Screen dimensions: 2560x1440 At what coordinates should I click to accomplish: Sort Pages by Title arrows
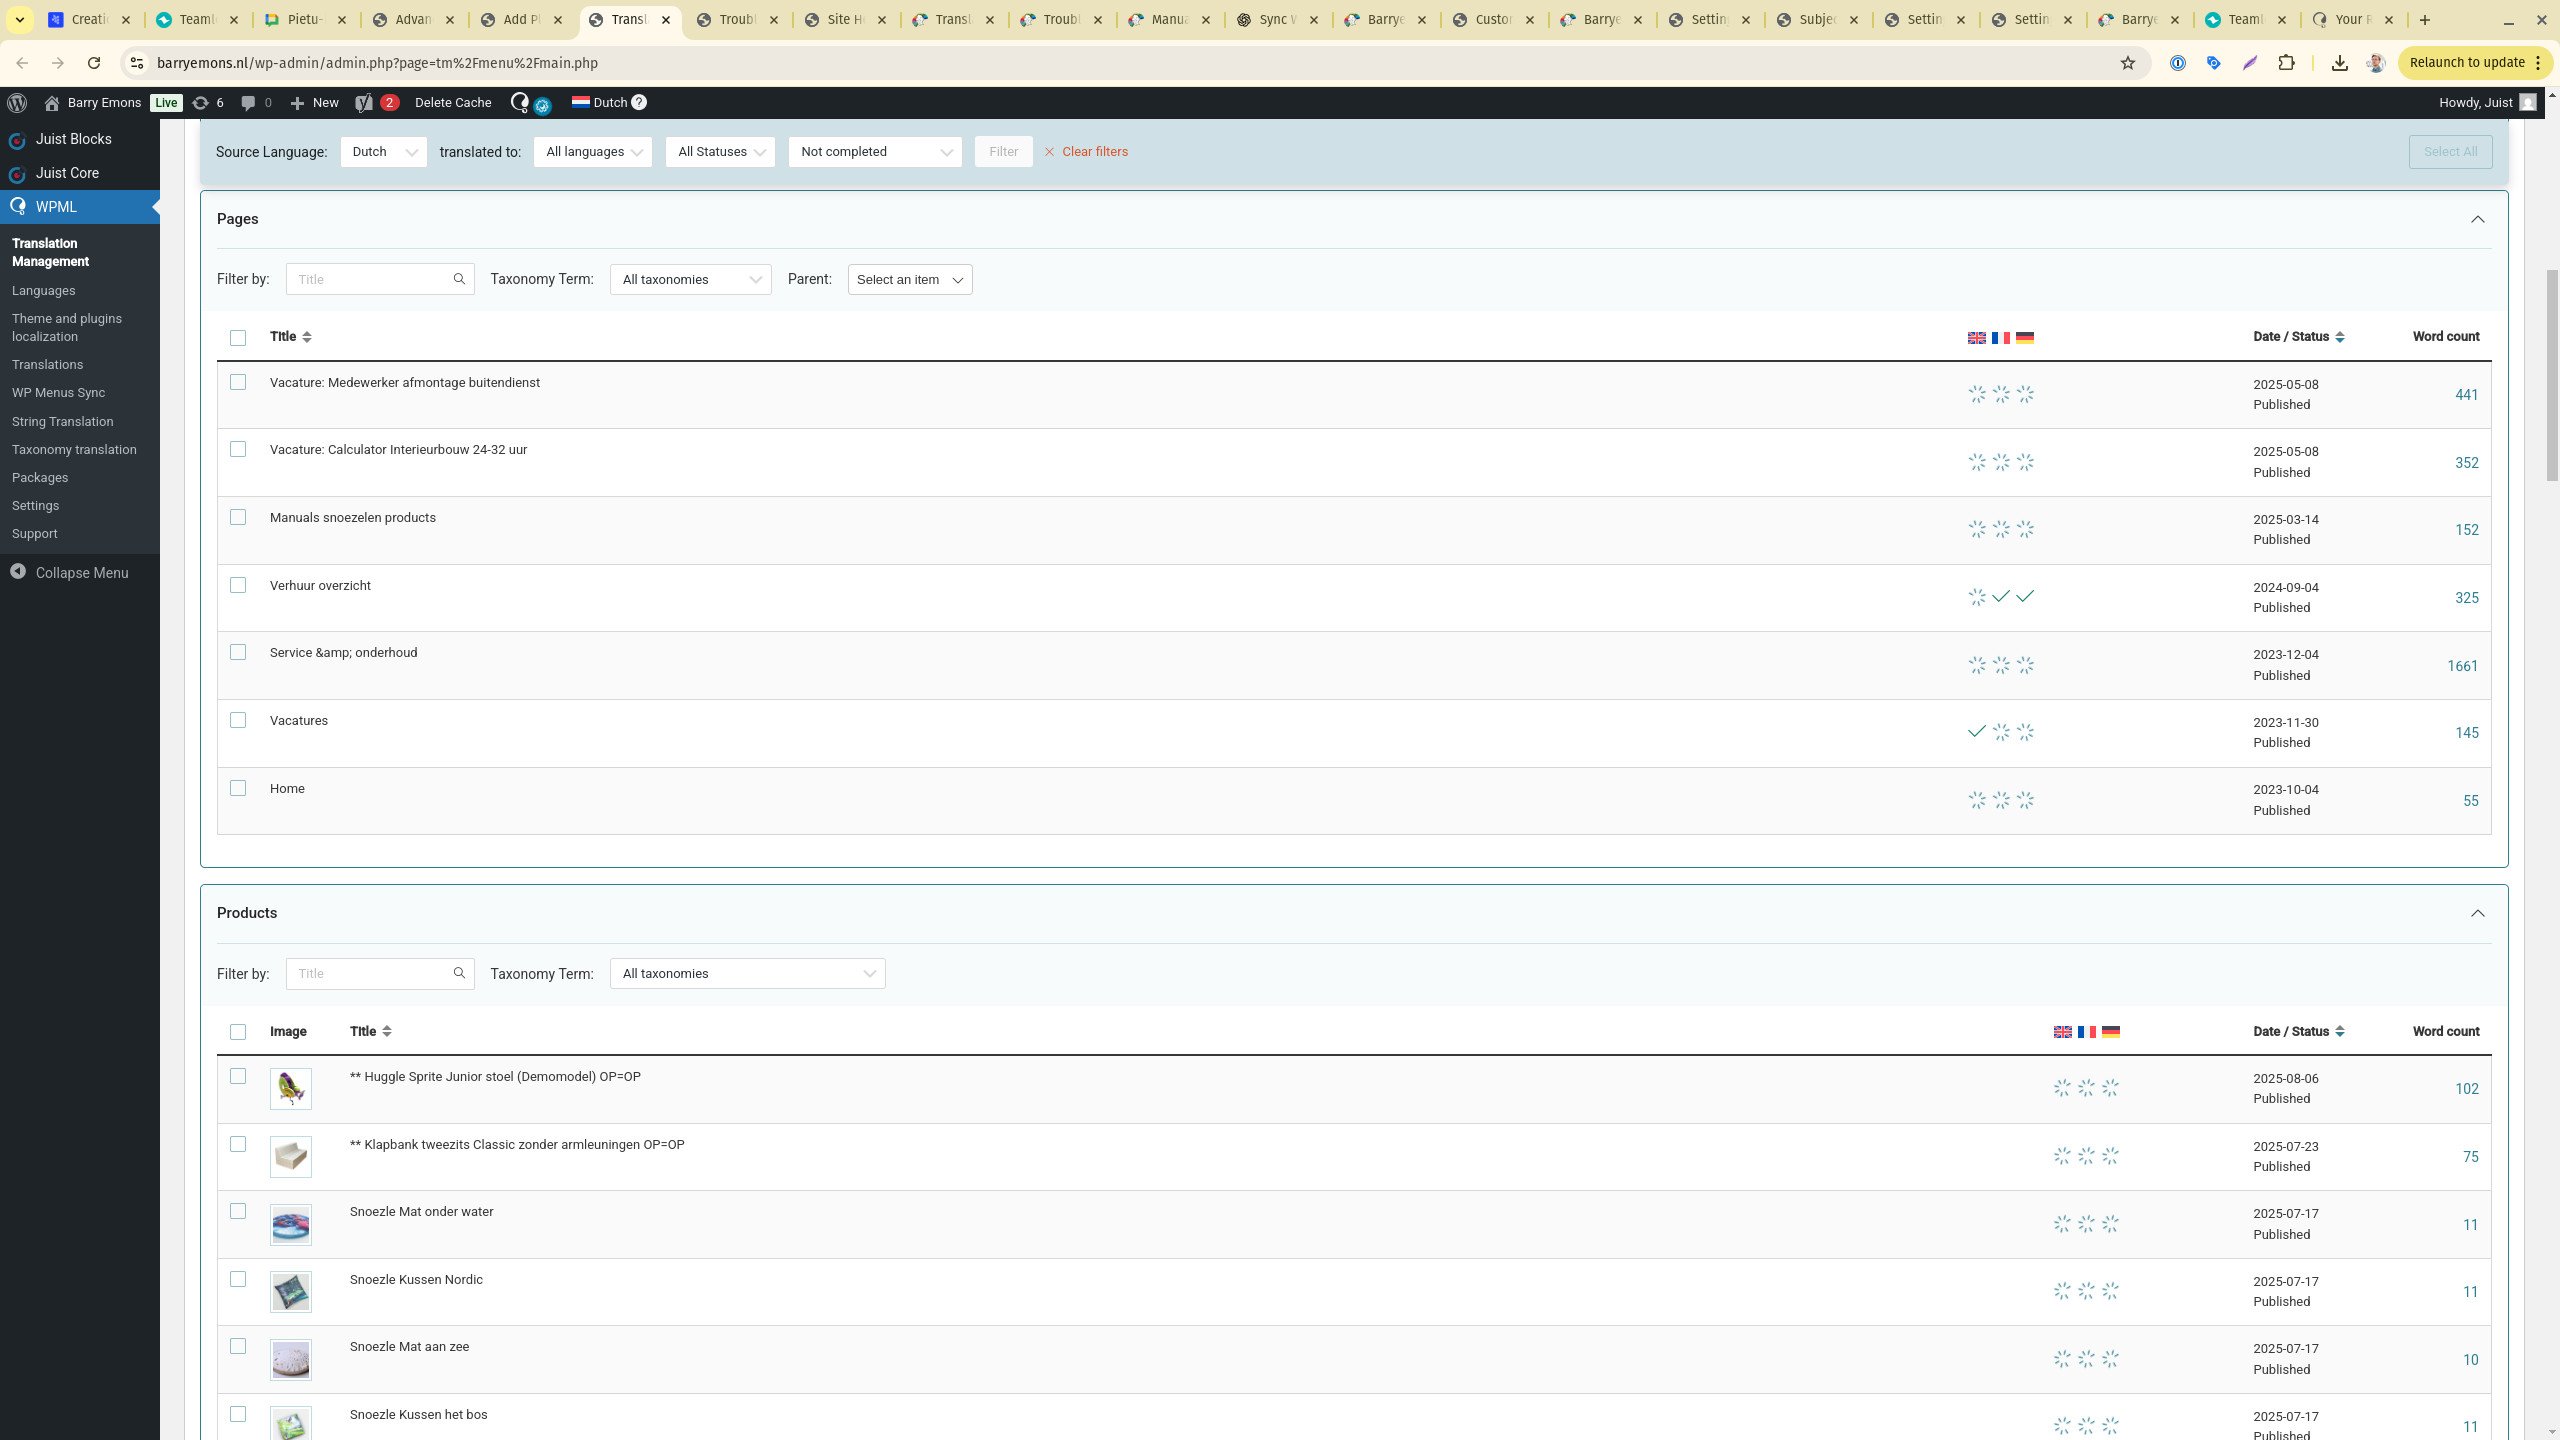point(307,337)
